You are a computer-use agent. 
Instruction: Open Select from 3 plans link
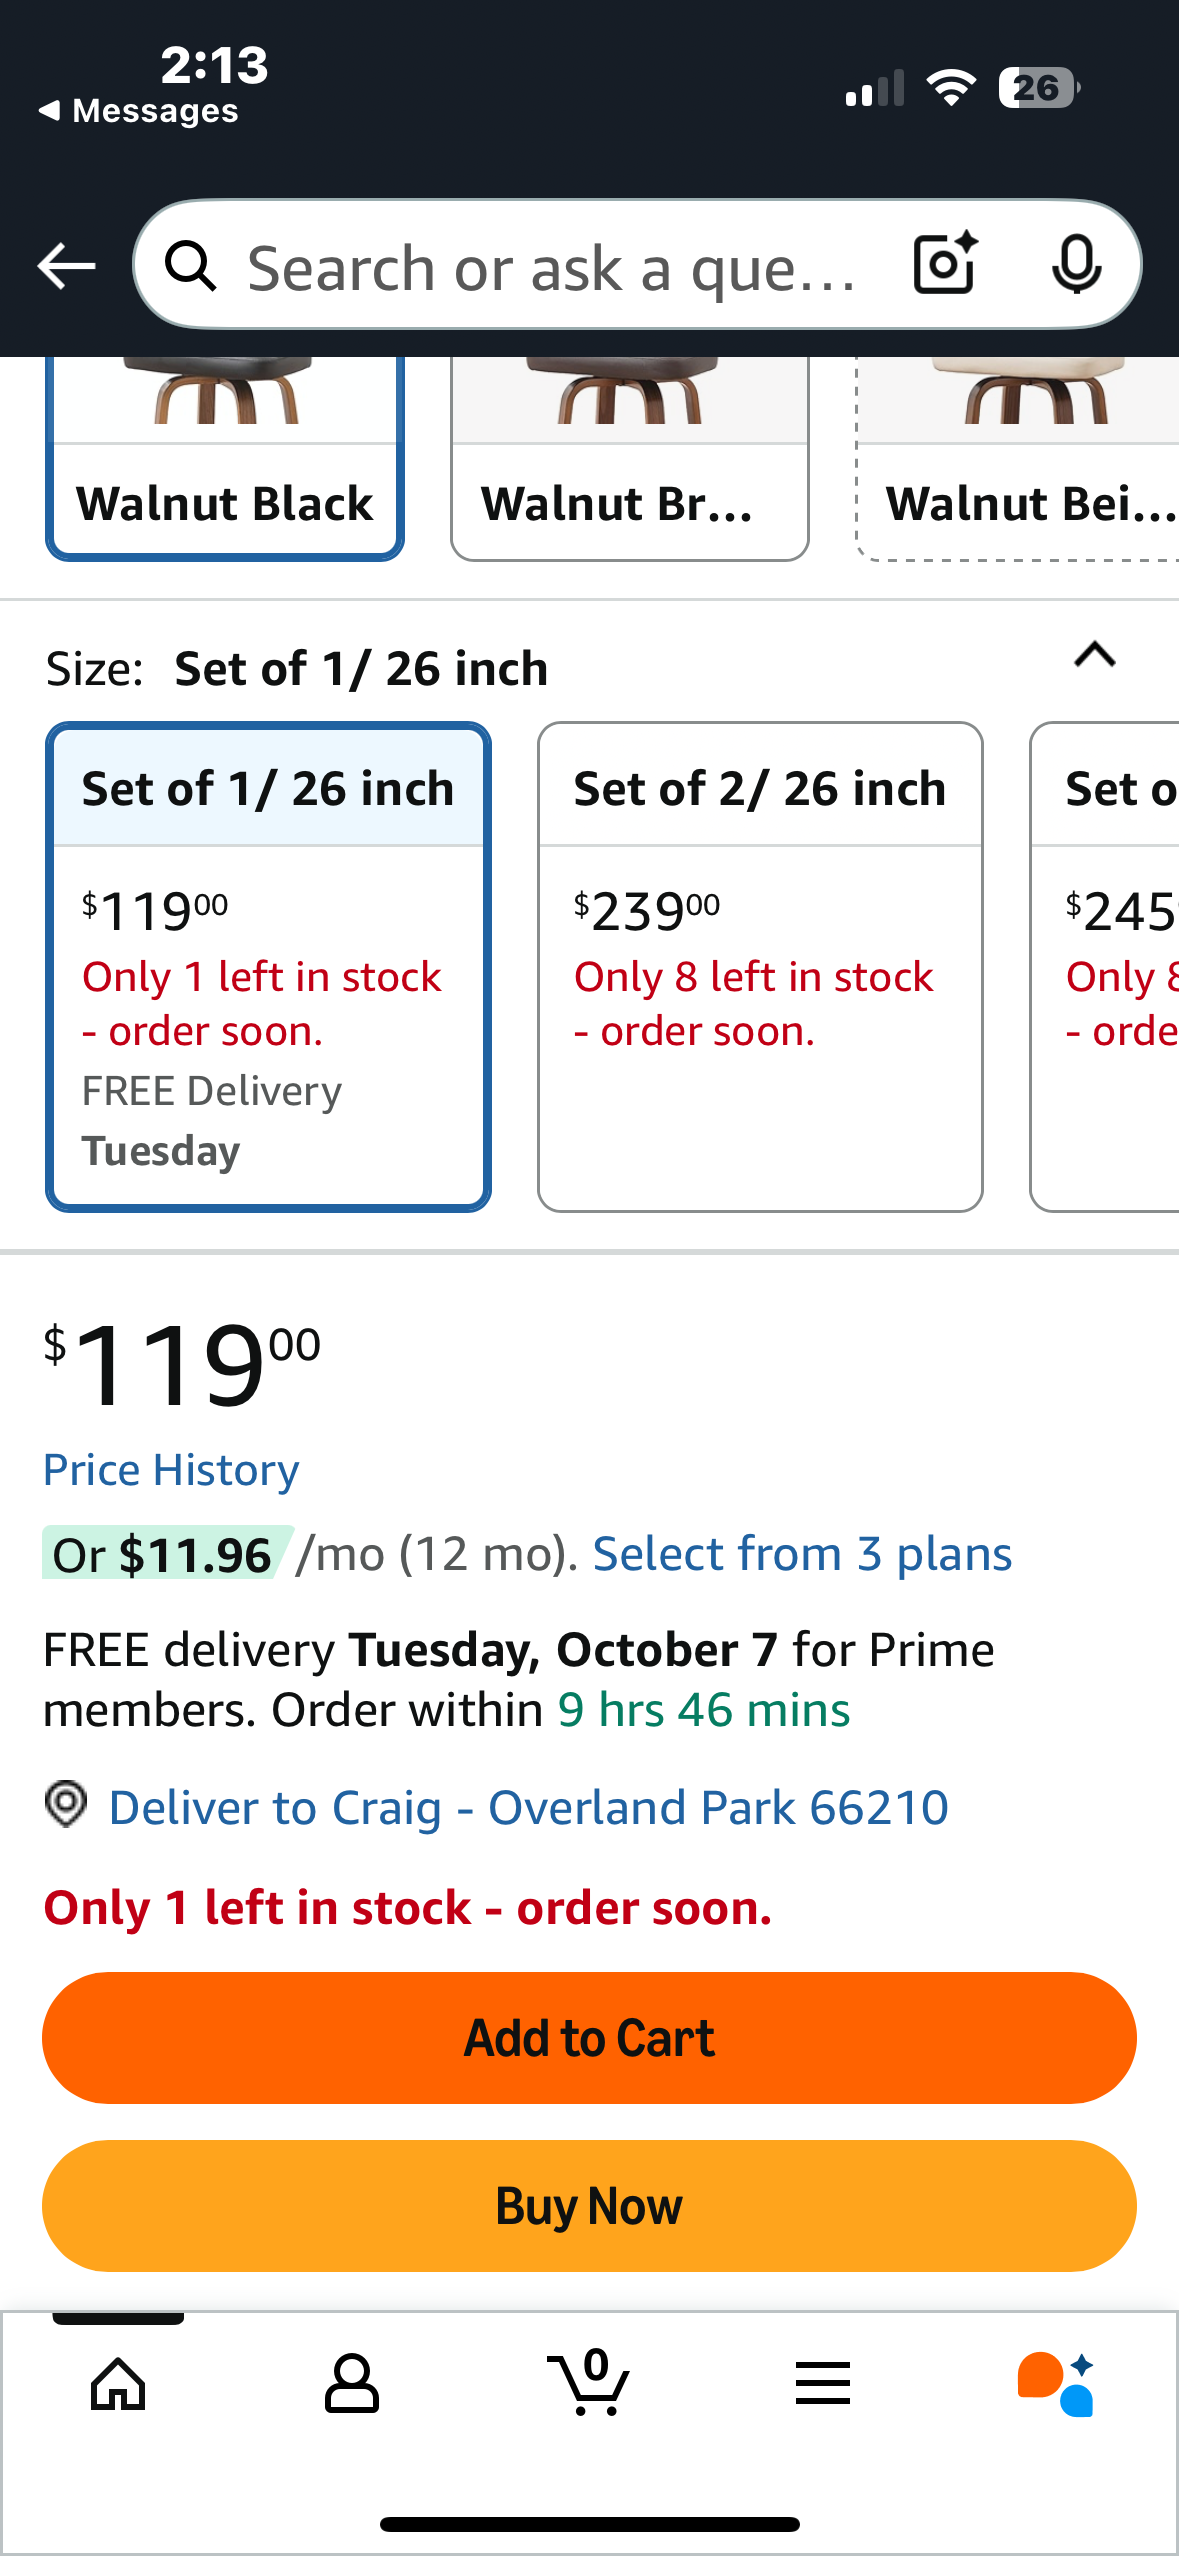pyautogui.click(x=802, y=1554)
